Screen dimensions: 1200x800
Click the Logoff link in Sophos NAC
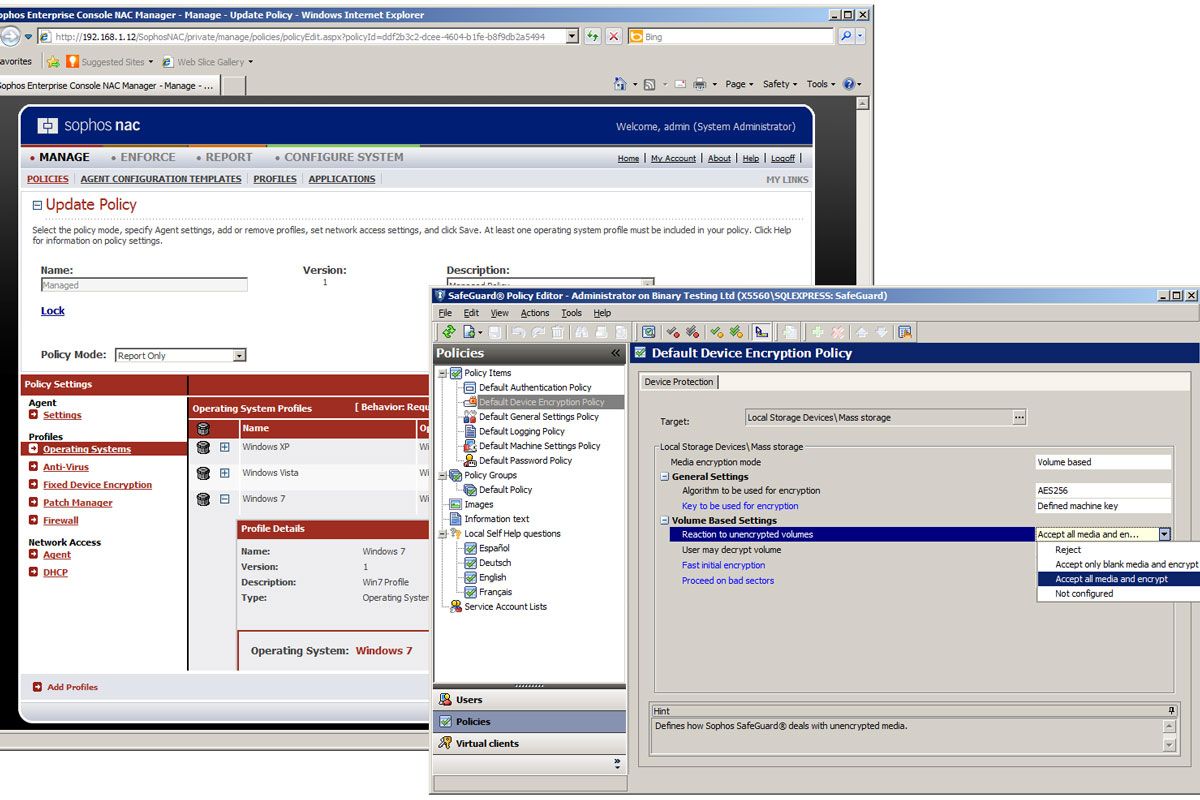[x=783, y=158]
